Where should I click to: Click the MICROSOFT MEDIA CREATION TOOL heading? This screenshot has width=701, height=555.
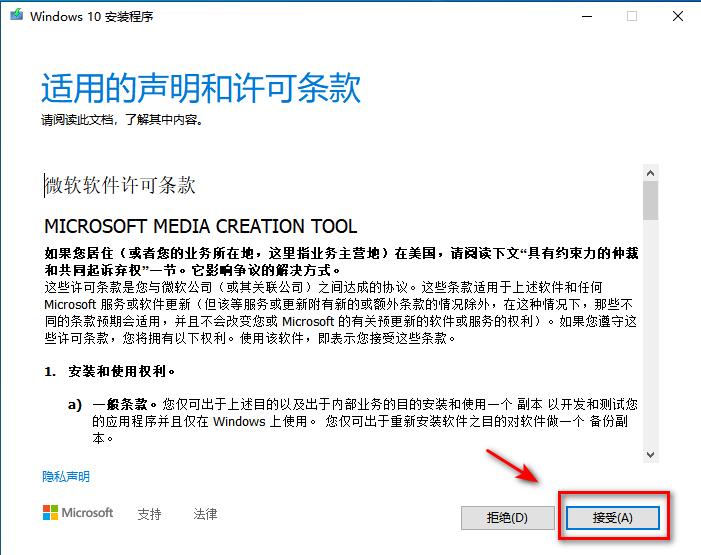(x=201, y=226)
